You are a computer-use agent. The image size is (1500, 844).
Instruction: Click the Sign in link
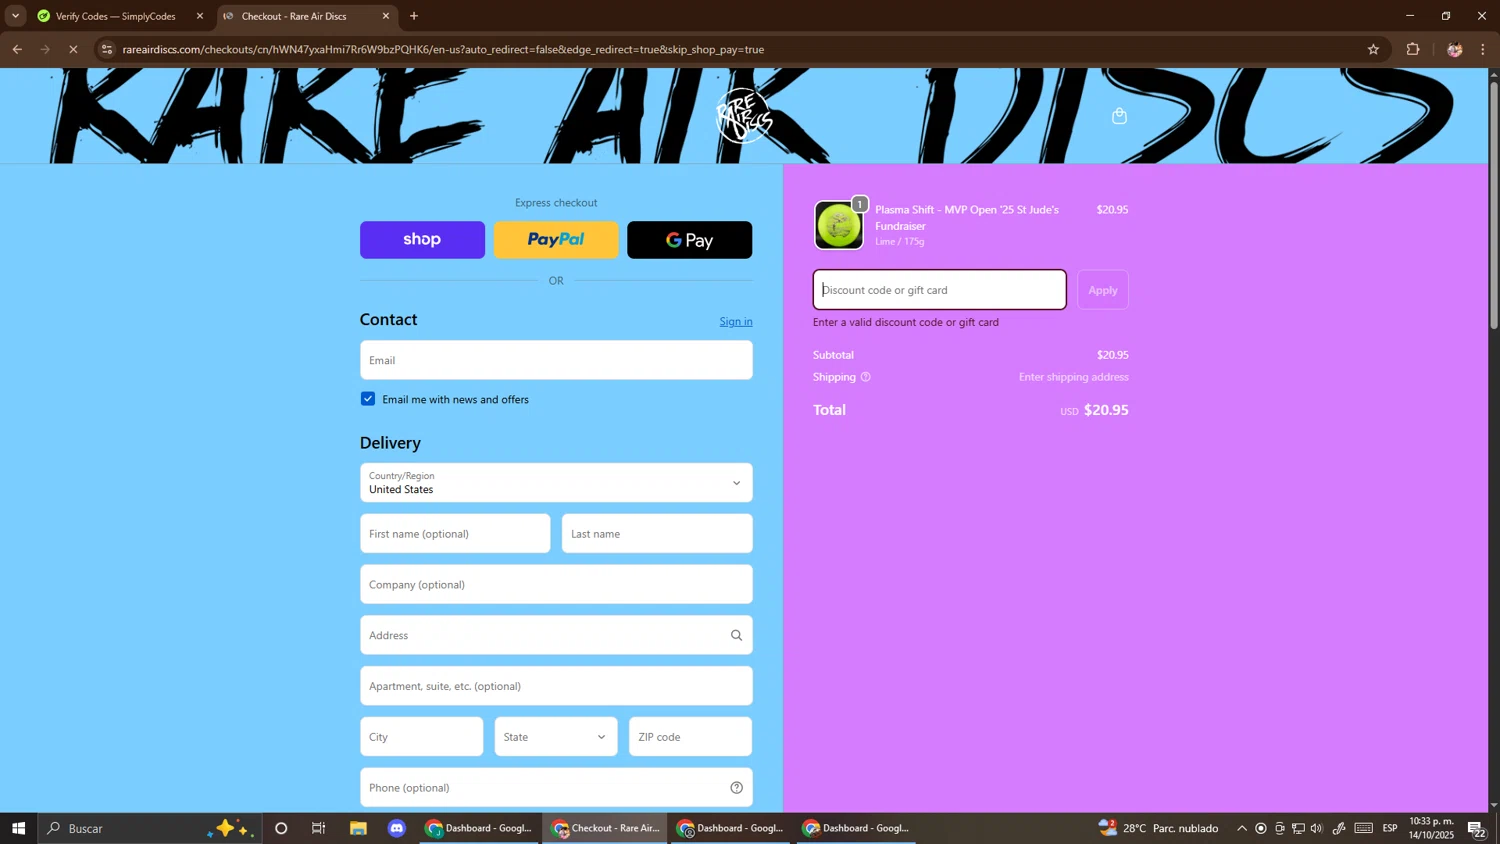click(x=736, y=321)
